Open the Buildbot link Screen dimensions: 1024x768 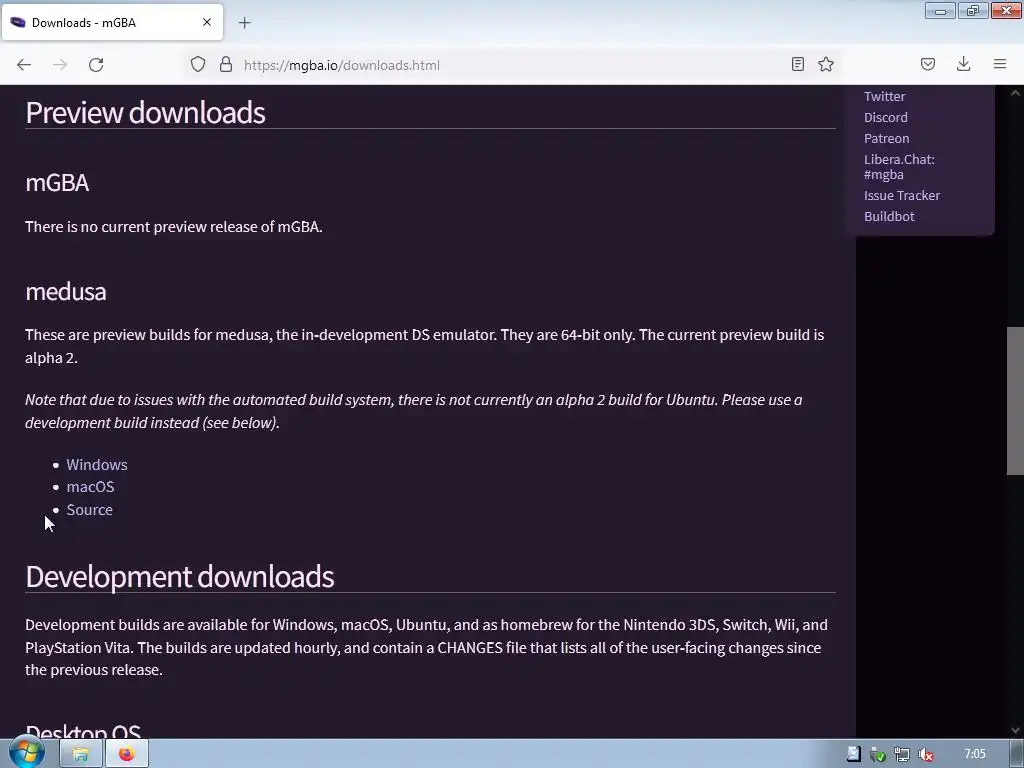(x=889, y=216)
